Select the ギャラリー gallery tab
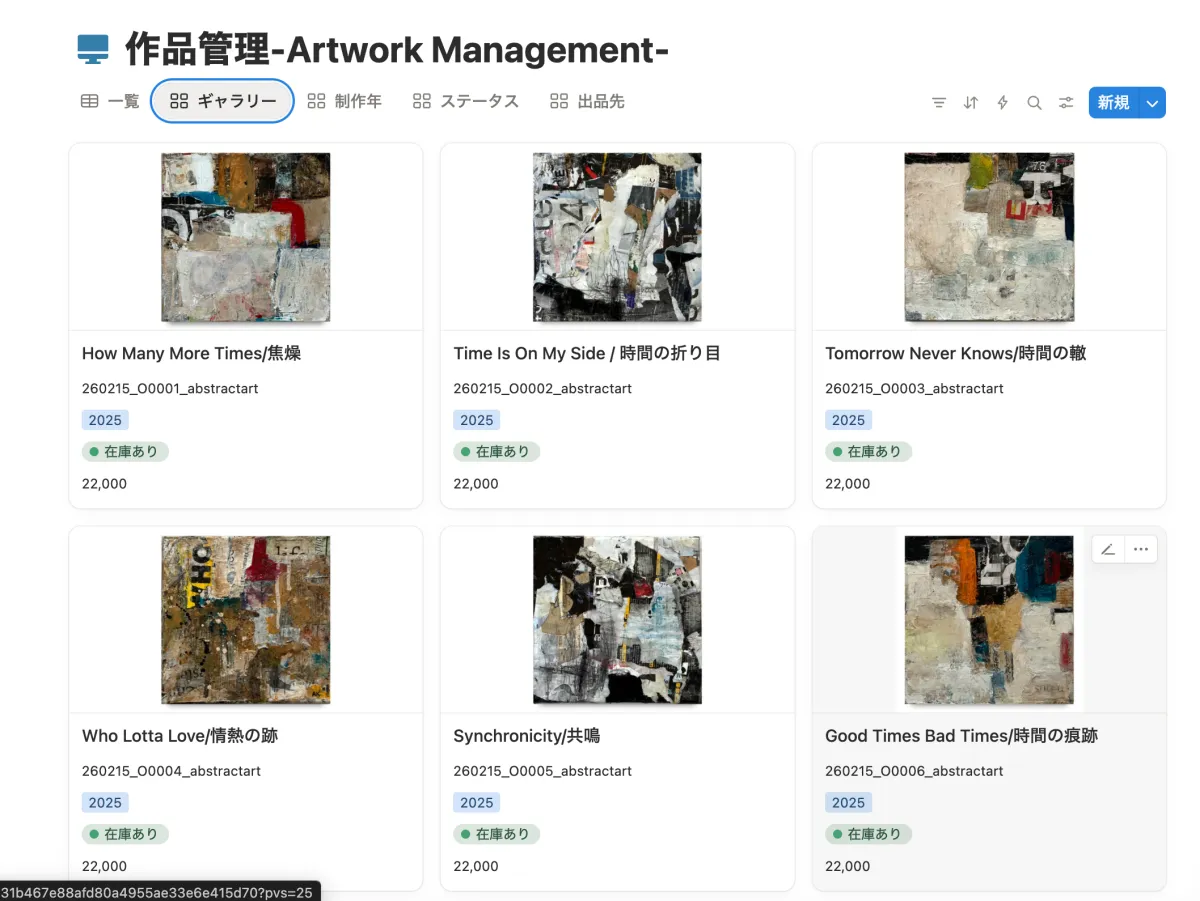This screenshot has width=1200, height=901. click(x=223, y=101)
